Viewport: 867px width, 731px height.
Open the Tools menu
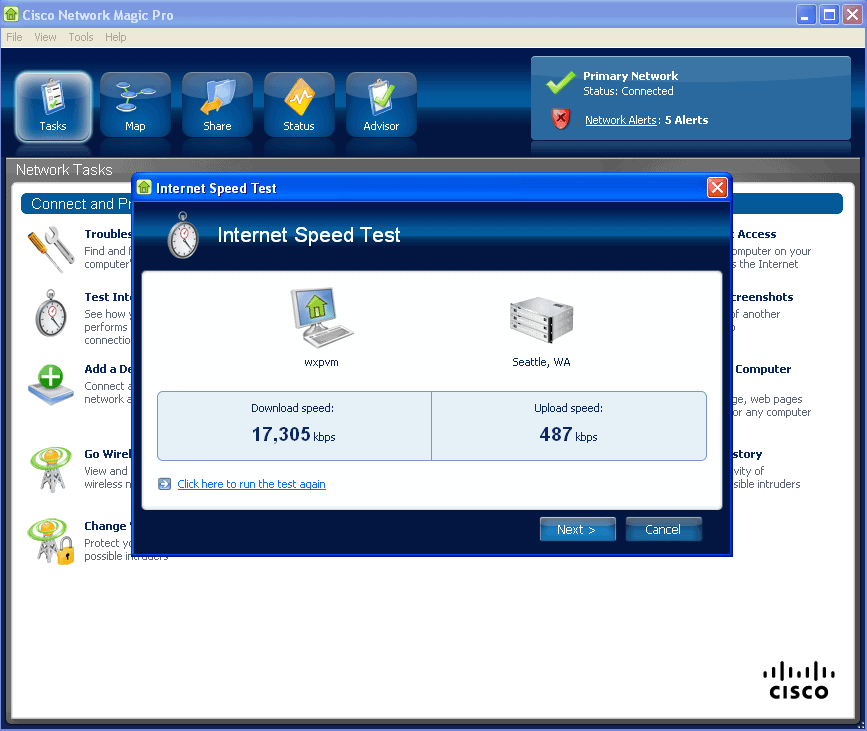coord(81,37)
